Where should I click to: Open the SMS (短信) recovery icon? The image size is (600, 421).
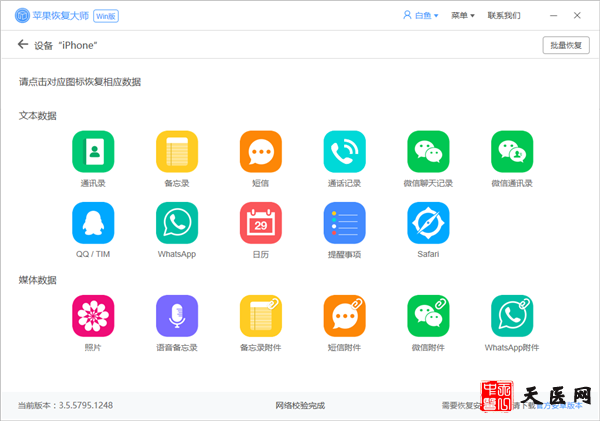tap(261, 152)
